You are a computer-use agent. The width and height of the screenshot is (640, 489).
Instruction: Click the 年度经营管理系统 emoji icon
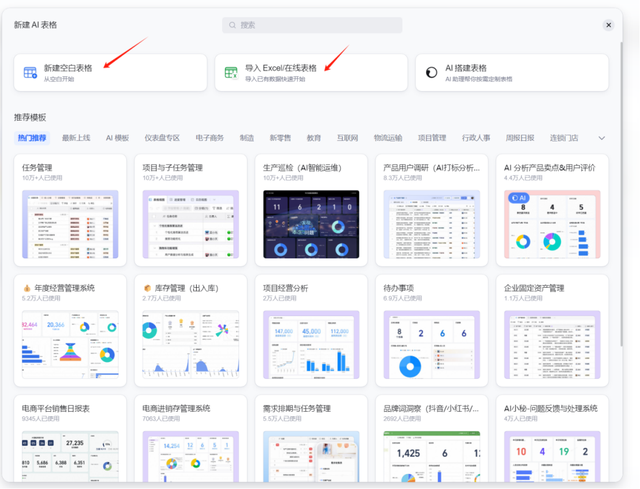pyautogui.click(x=27, y=288)
